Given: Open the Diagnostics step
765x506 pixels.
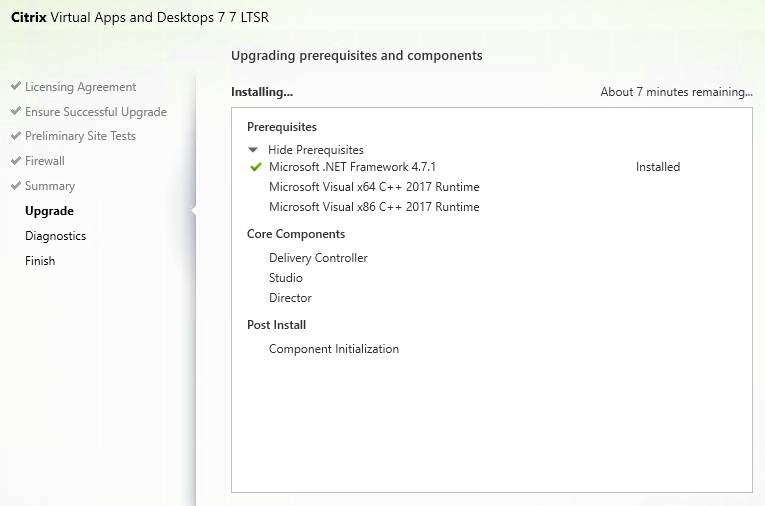Looking at the screenshot, I should point(56,236).
